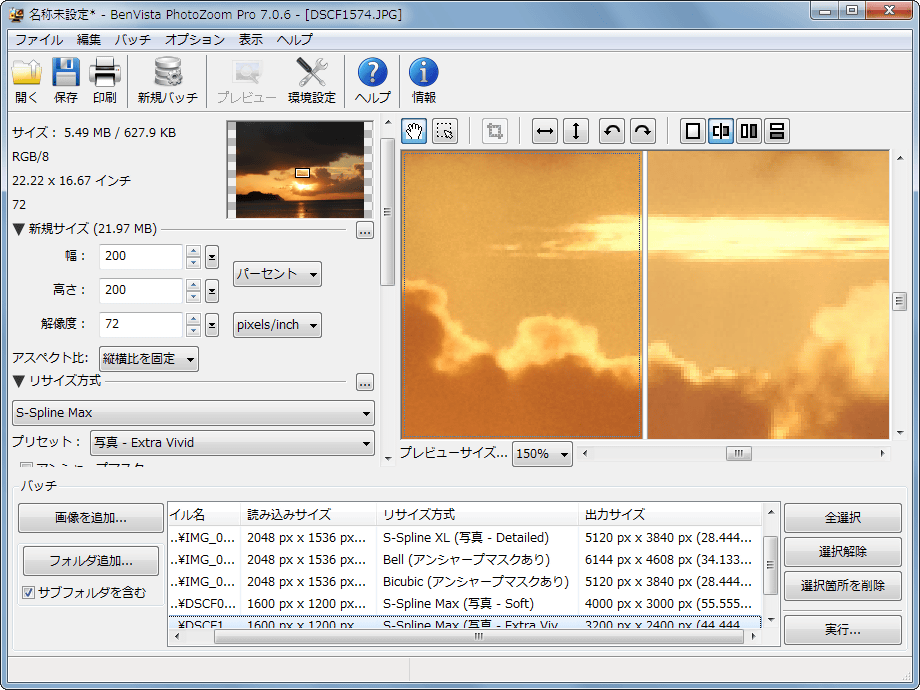Click the preview horizontal scrollbar thumb
920x690 pixels.
click(x=739, y=454)
